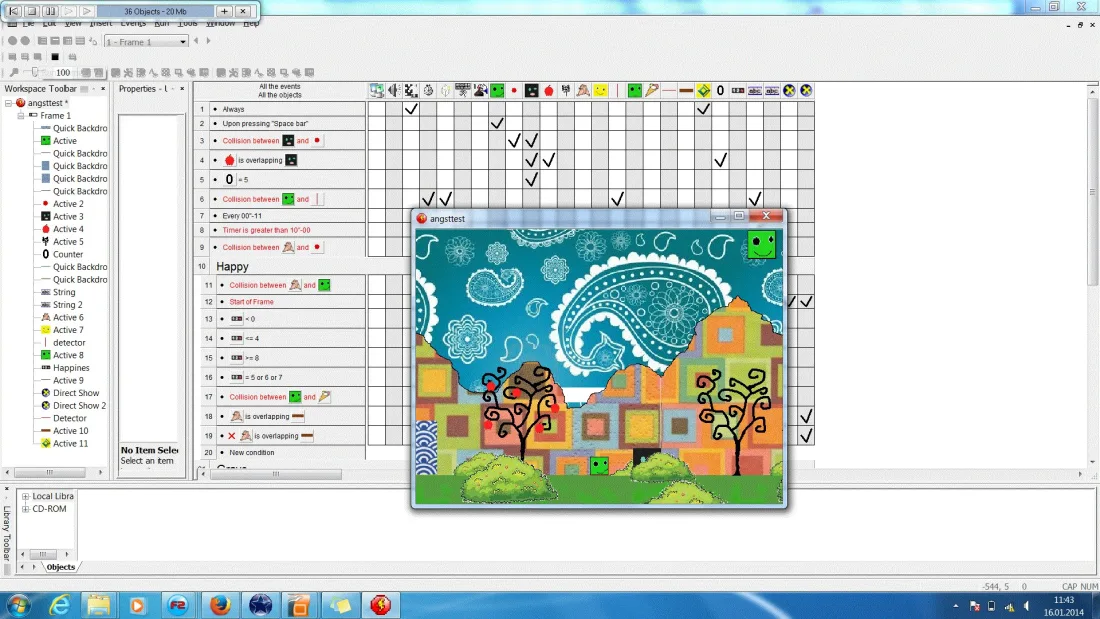Screen dimensions: 1100x619
Task: Choose the Mouse pointer and keyboard header icon
Action: pyautogui.click(x=462, y=91)
